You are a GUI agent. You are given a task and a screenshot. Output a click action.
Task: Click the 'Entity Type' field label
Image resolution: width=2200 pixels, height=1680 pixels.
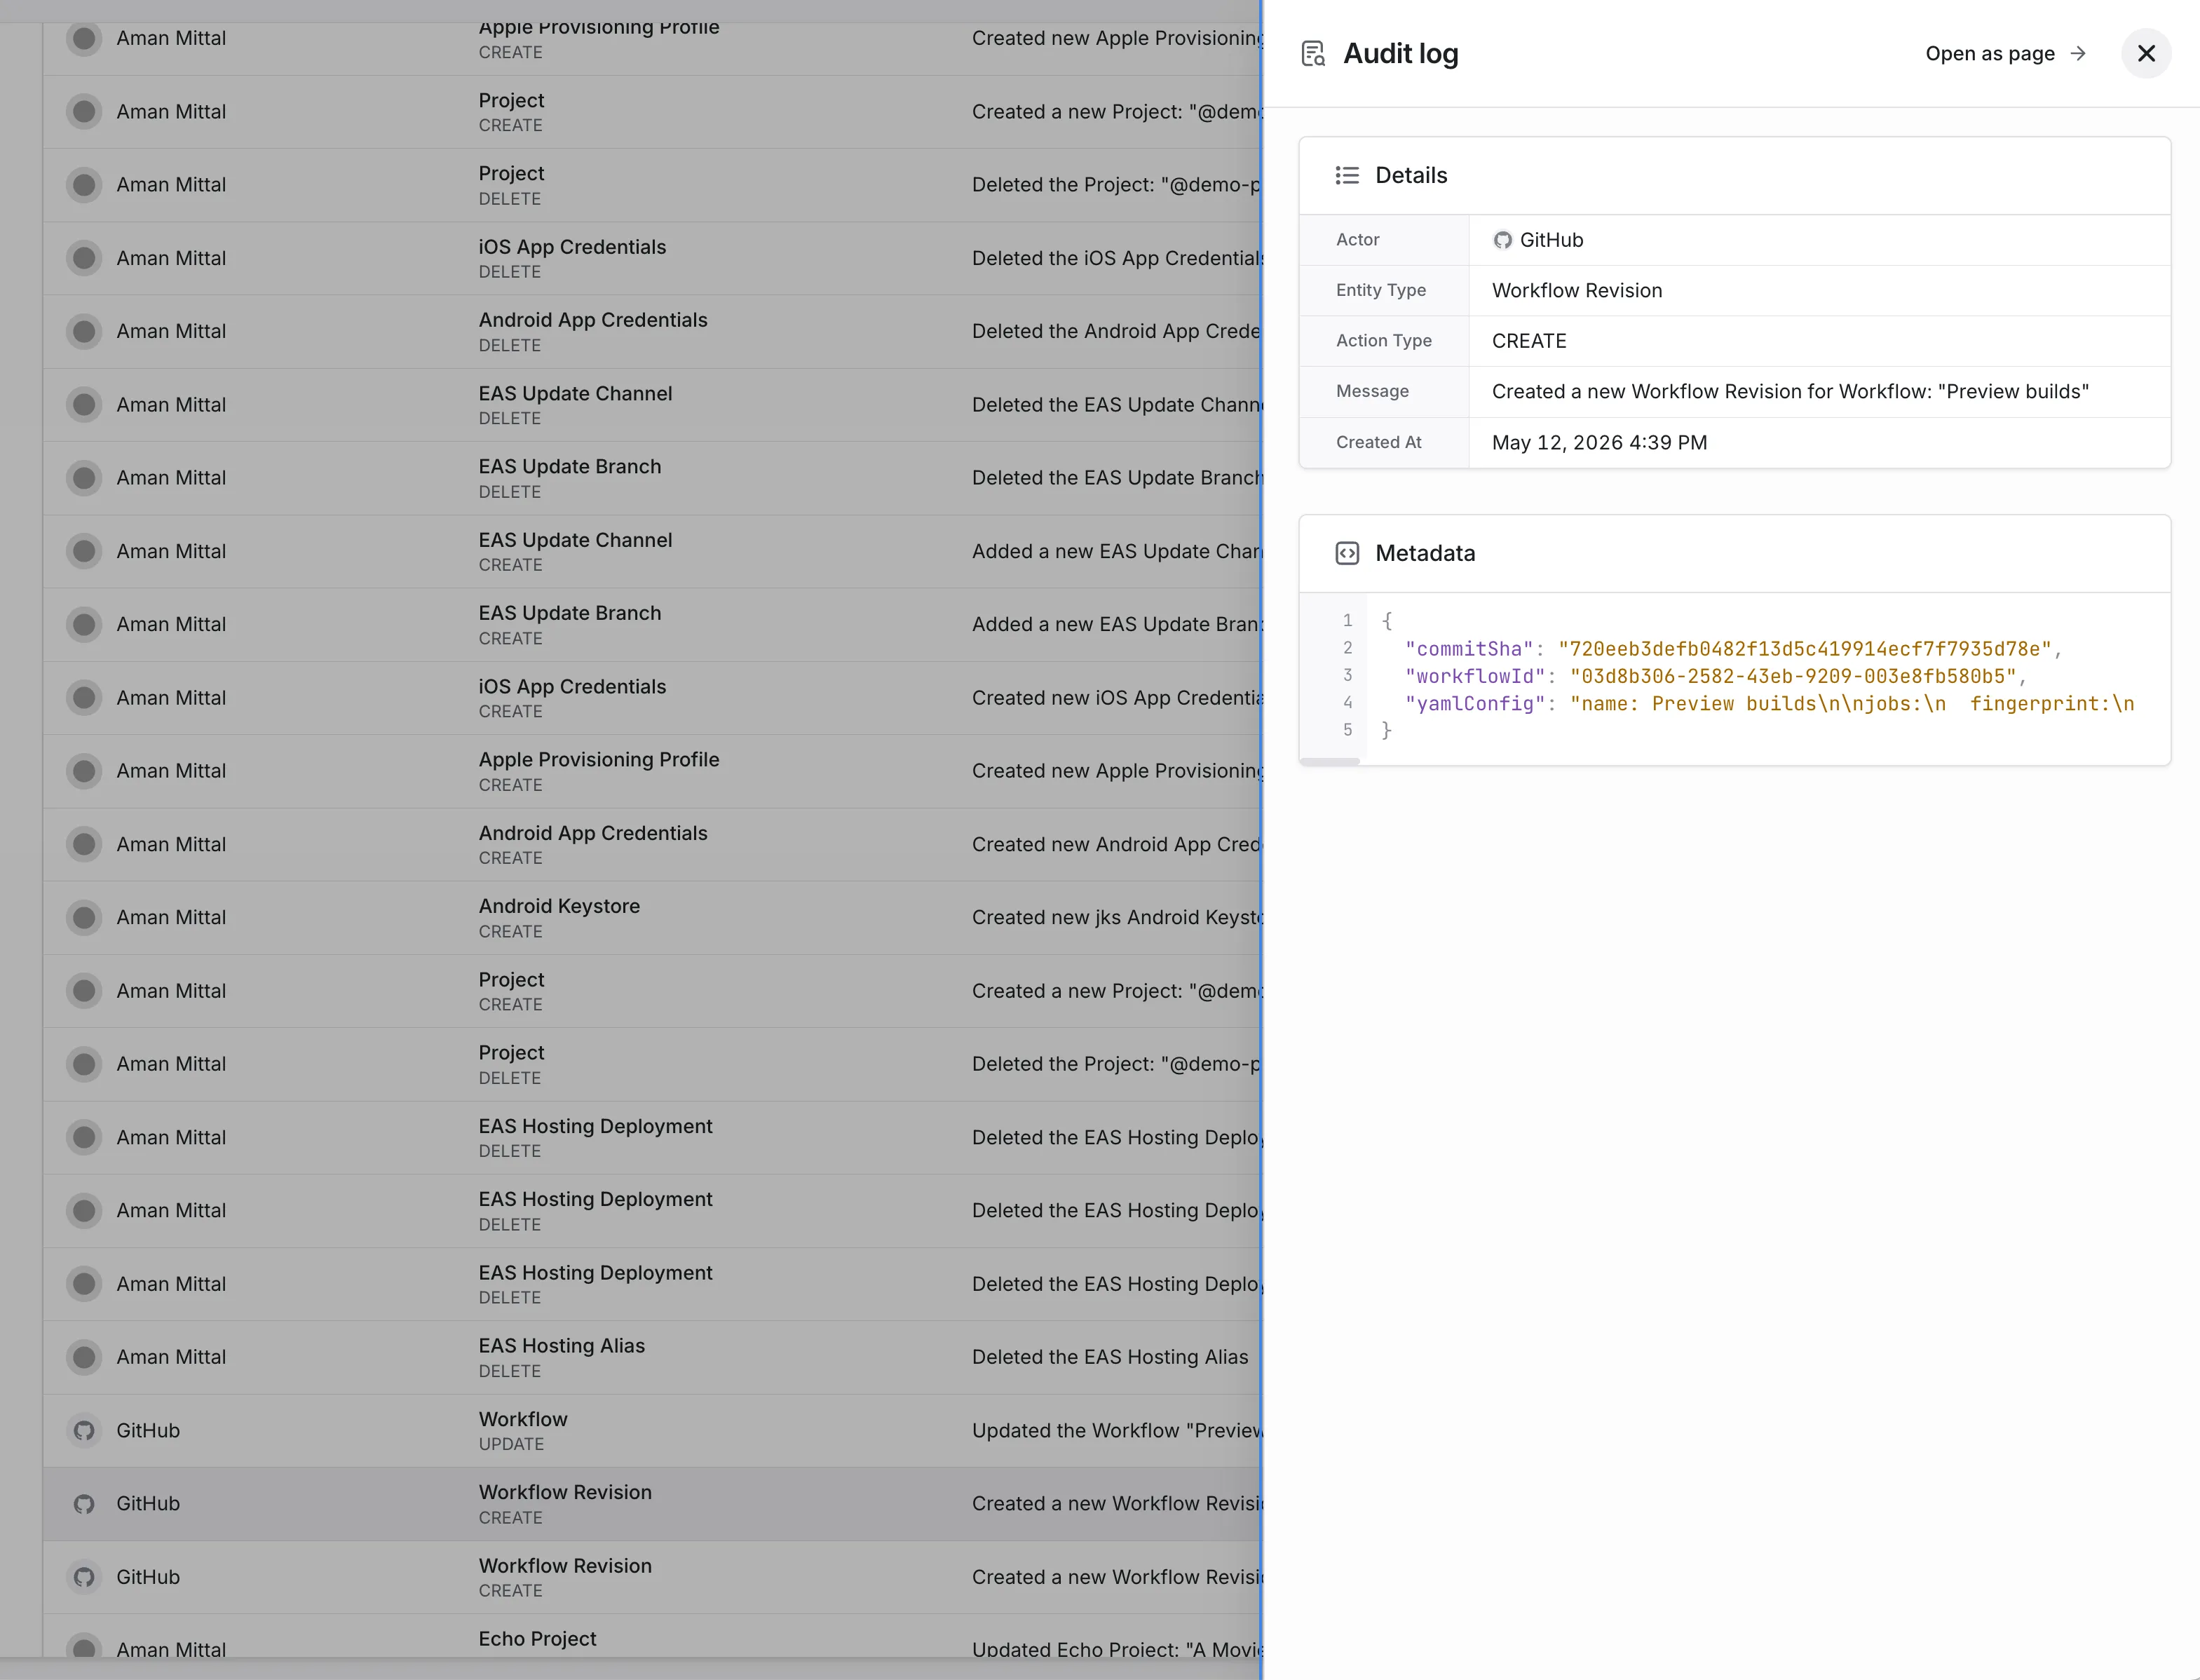click(1381, 290)
